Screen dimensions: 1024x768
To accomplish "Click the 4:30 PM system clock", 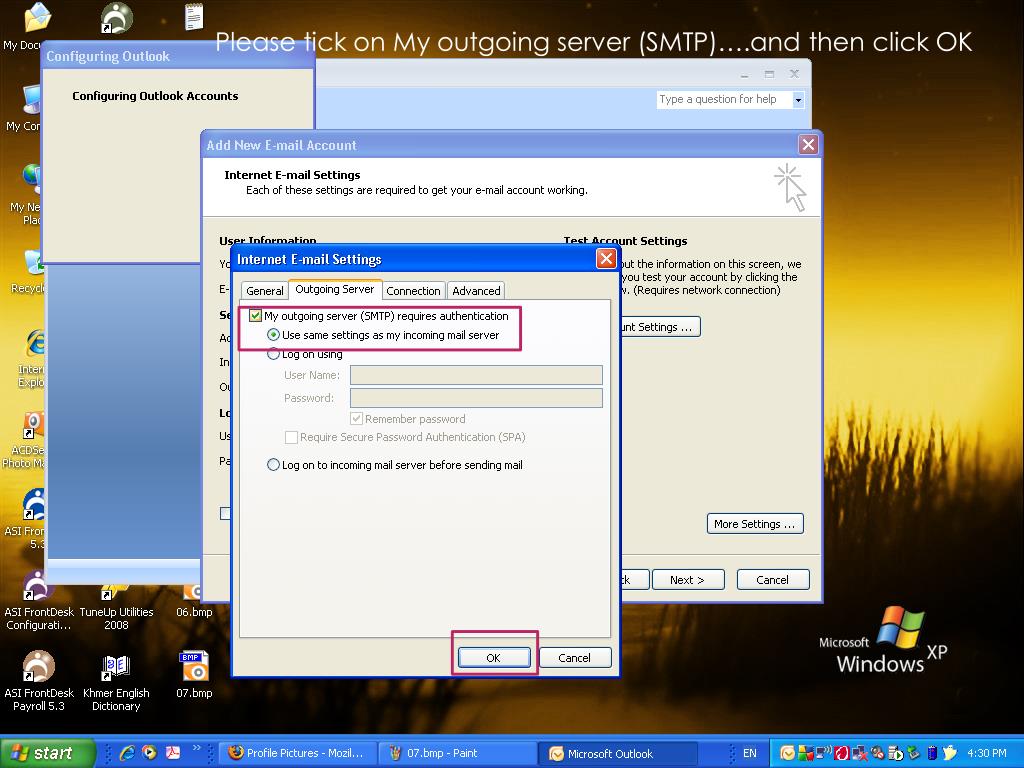I will [987, 753].
